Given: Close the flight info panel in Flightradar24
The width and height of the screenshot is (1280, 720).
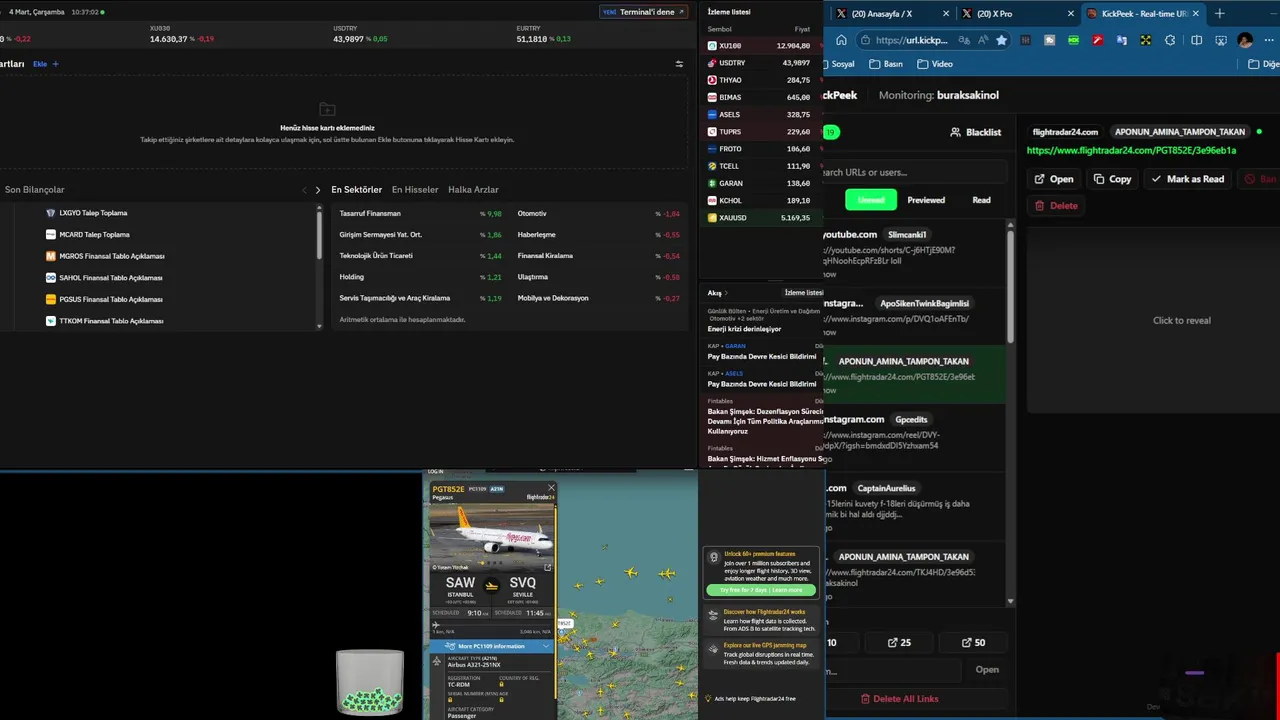Looking at the screenshot, I should 550,488.
